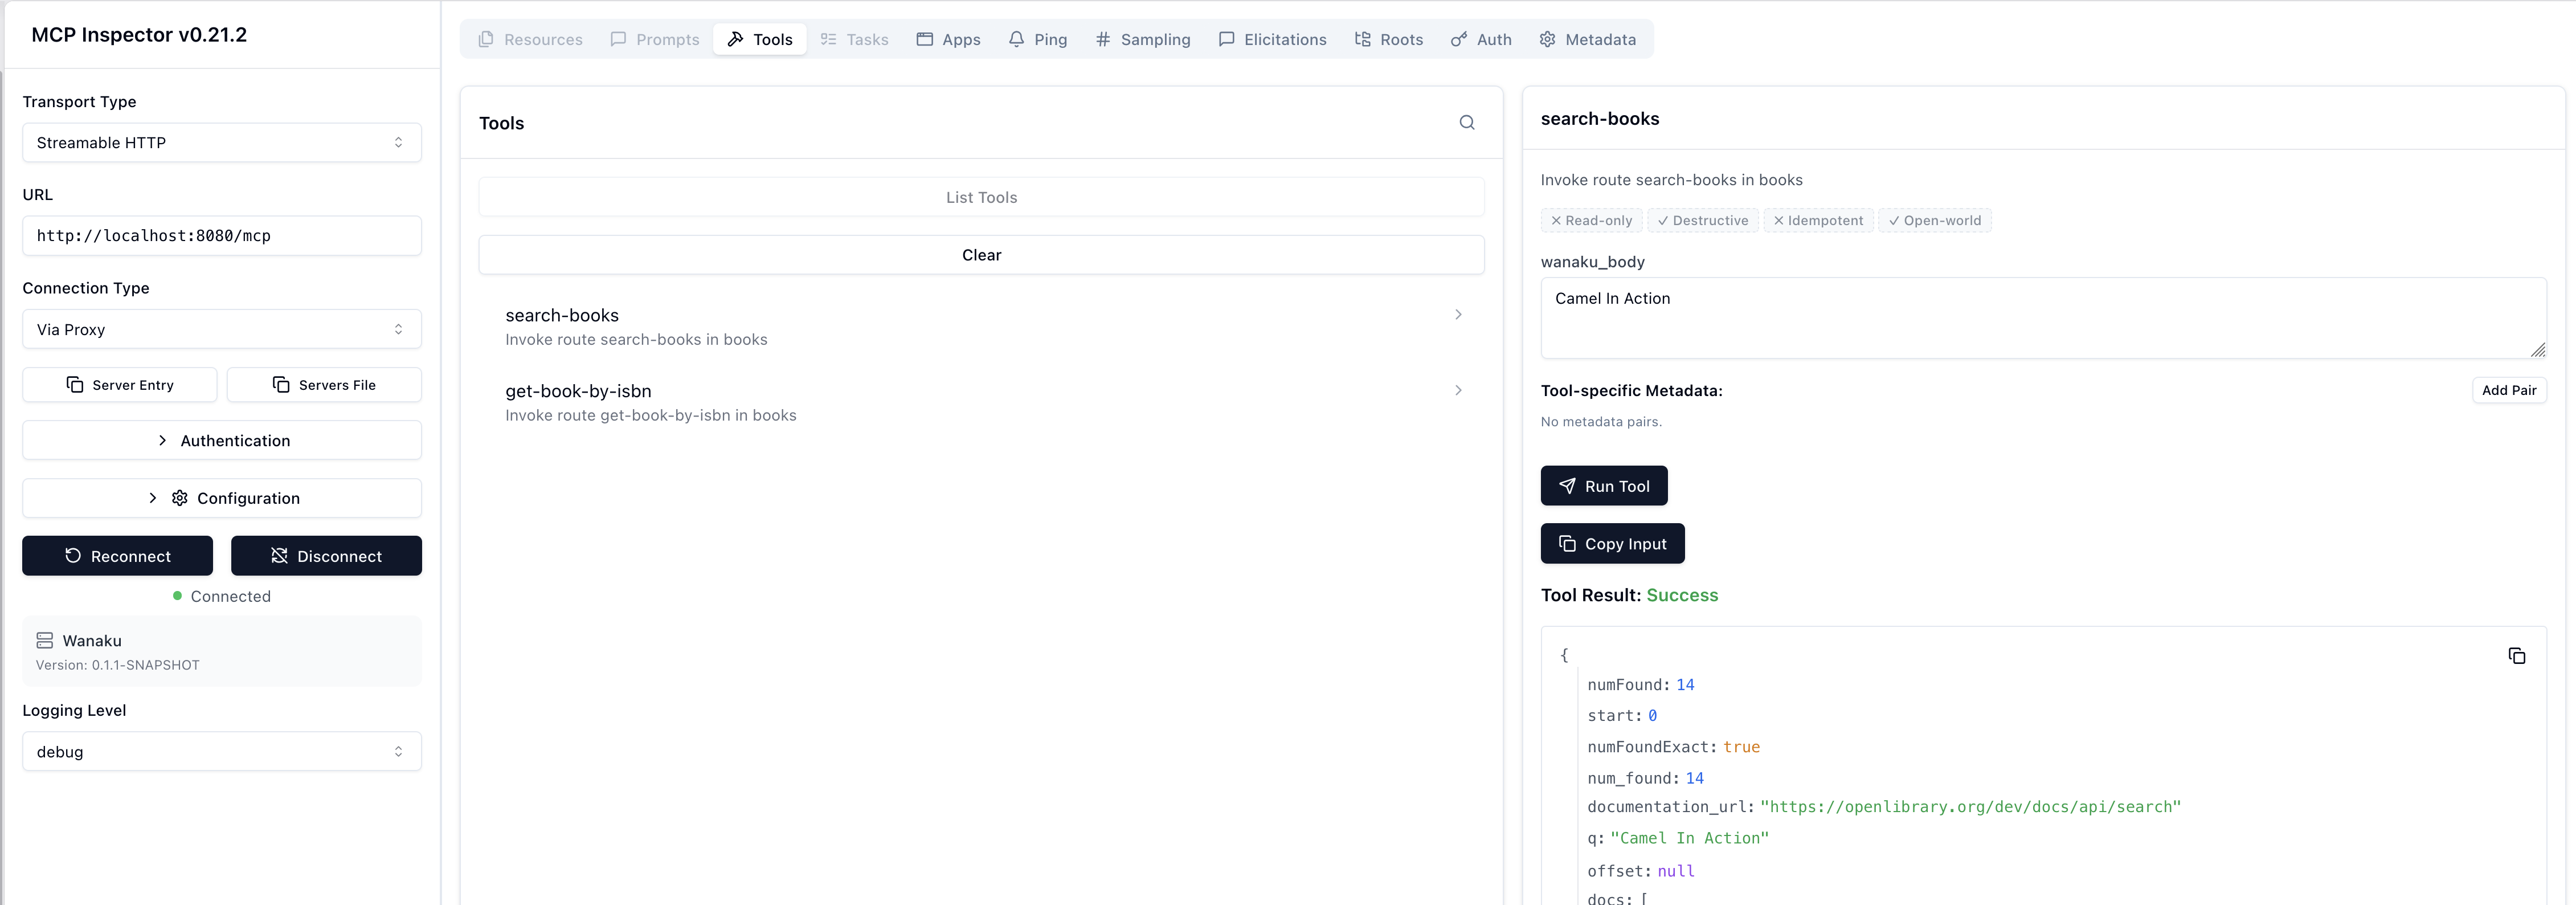Click the copy icon on Server Entry
The image size is (2576, 905).
[75, 385]
